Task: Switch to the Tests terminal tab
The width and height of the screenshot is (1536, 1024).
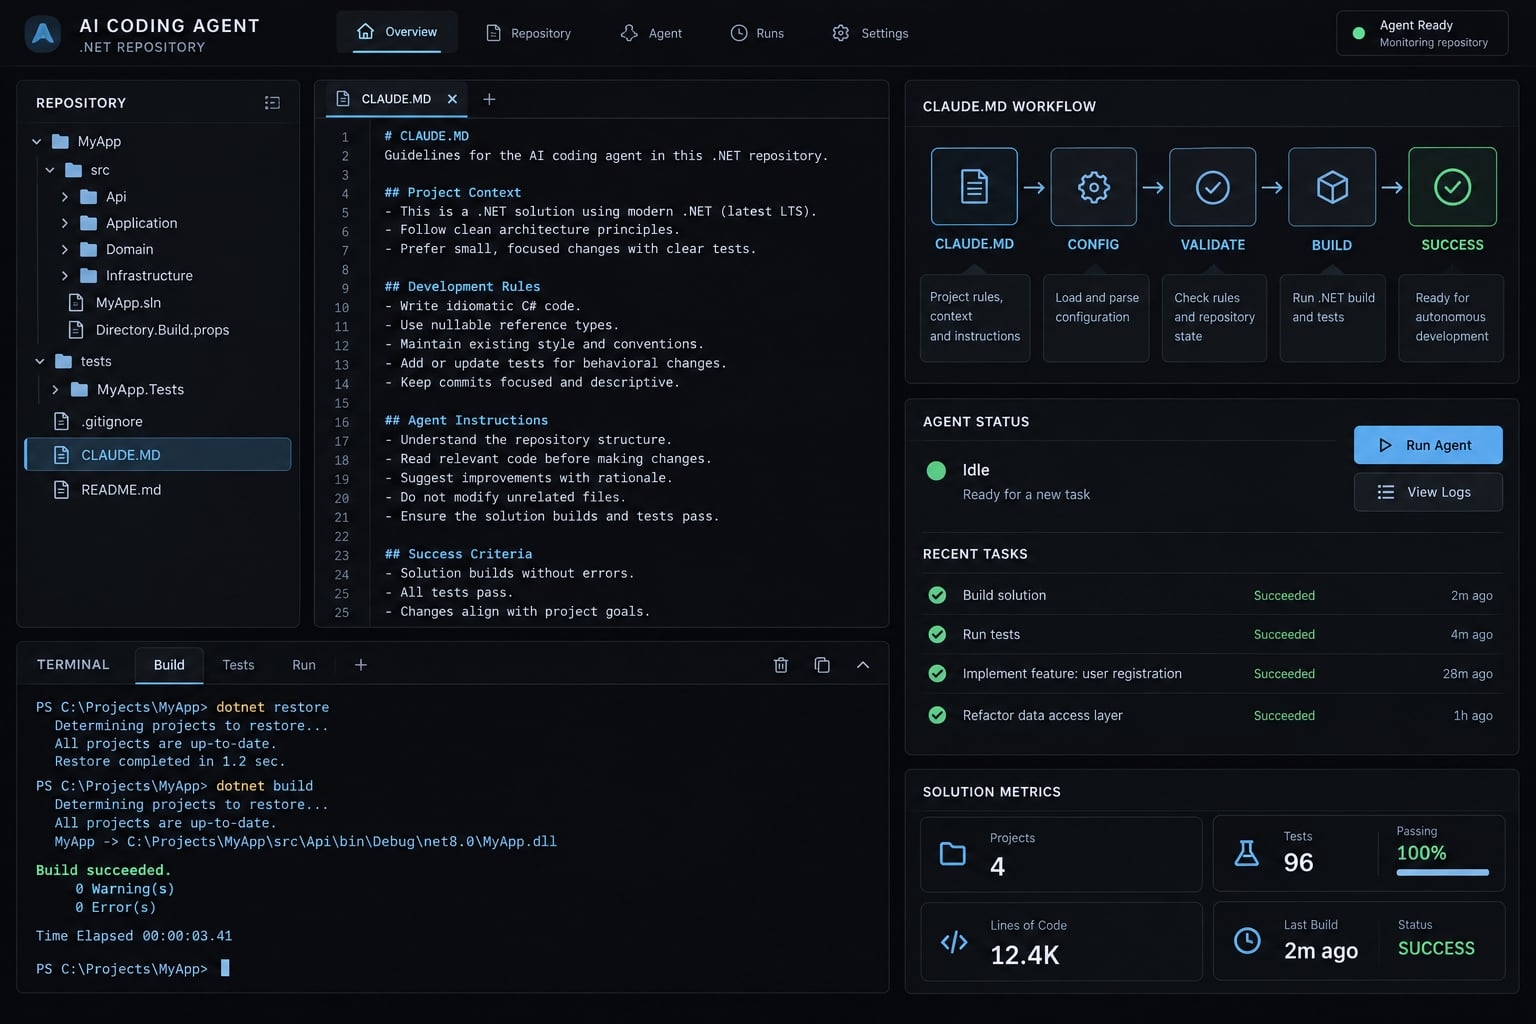Action: click(x=238, y=665)
